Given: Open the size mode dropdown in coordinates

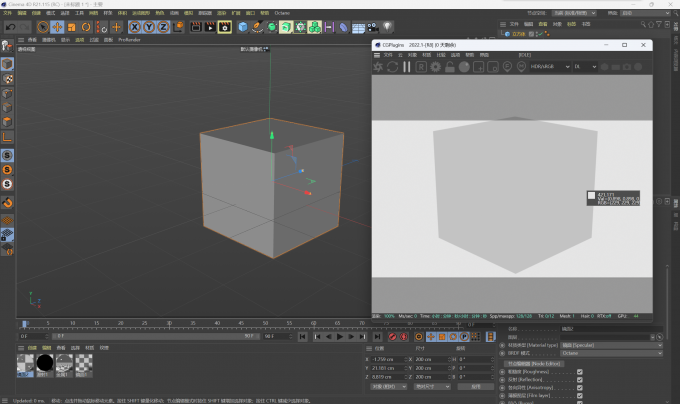Looking at the screenshot, I should 432,386.
